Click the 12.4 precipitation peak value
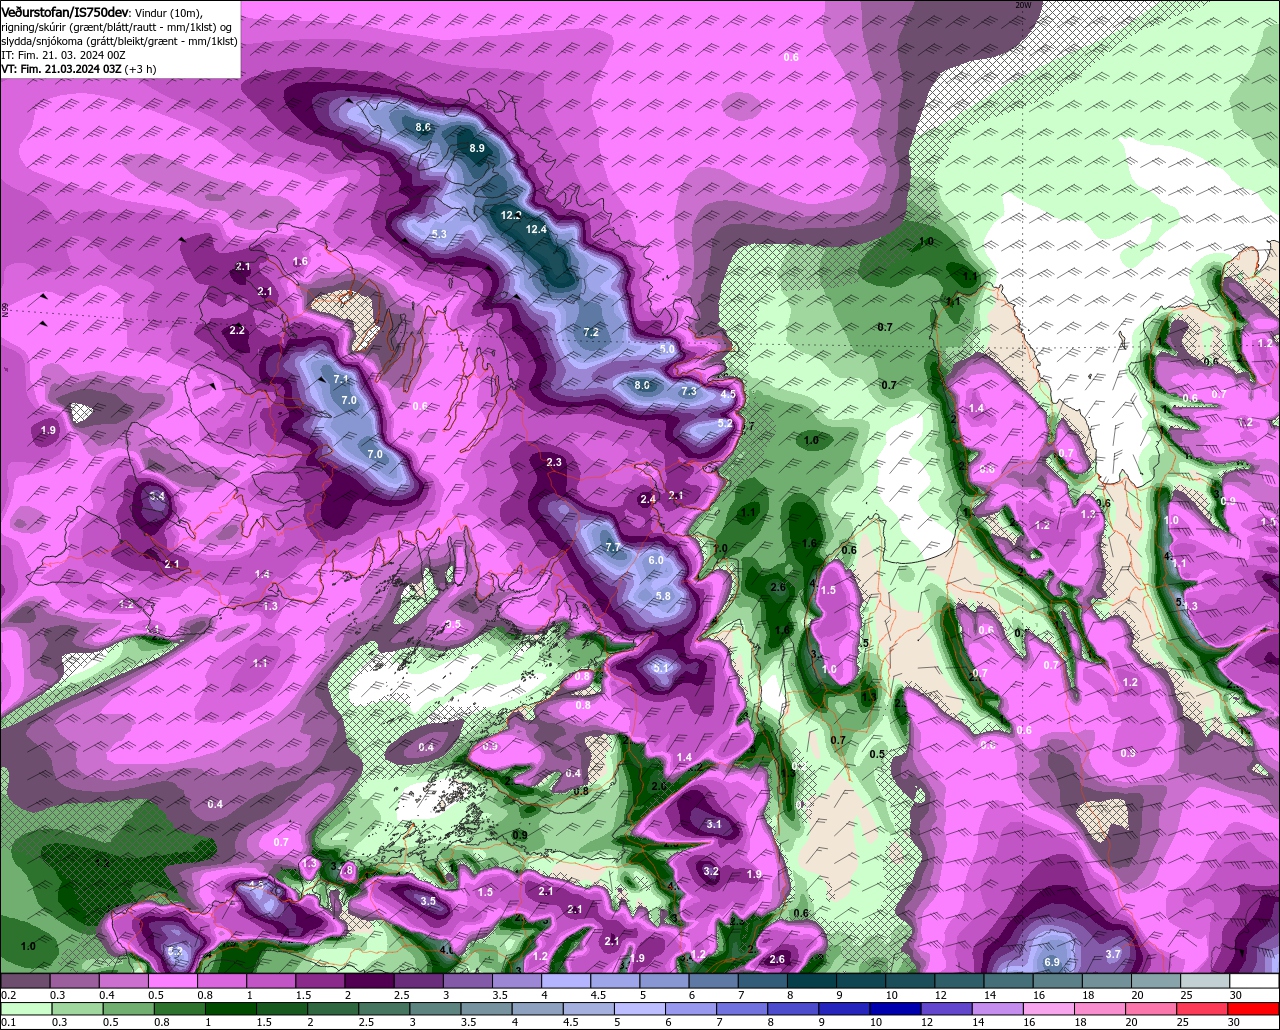 (536, 229)
